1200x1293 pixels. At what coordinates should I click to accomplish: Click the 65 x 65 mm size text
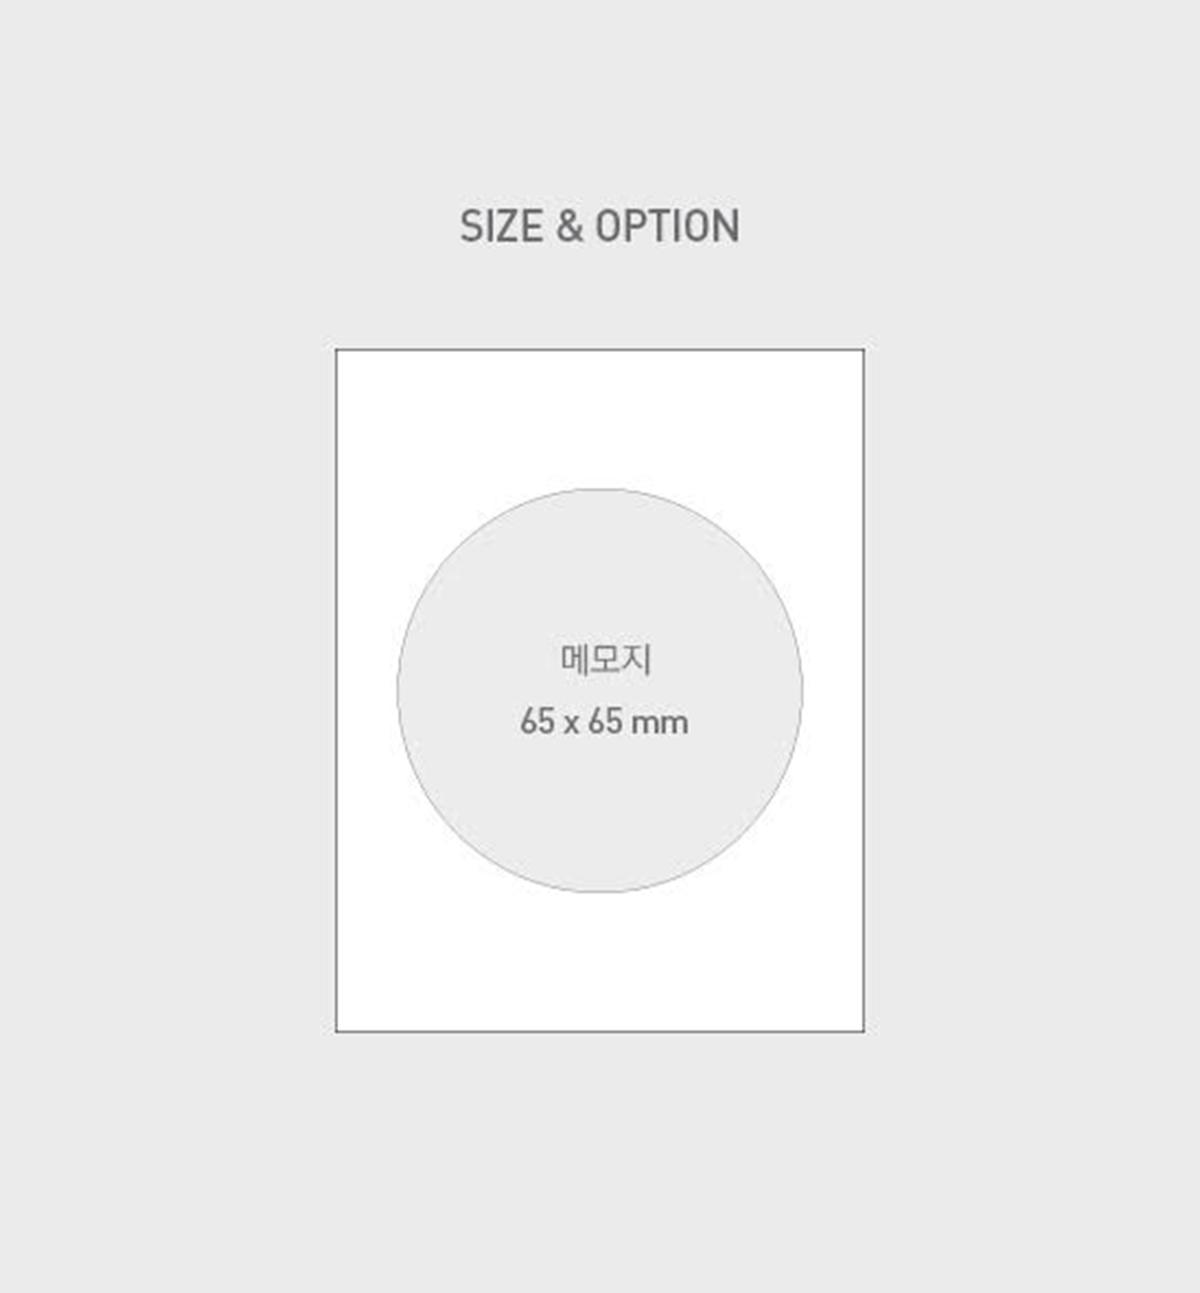pos(604,722)
